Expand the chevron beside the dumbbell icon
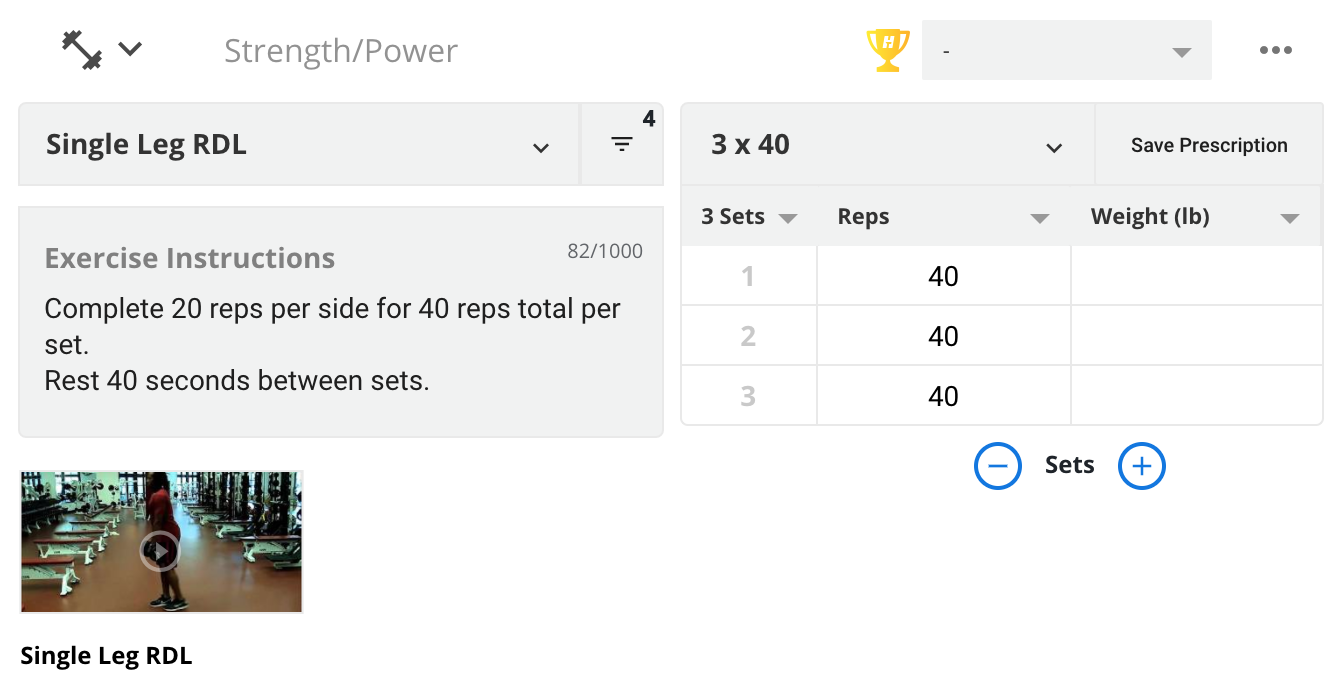The width and height of the screenshot is (1340, 684). click(x=131, y=49)
